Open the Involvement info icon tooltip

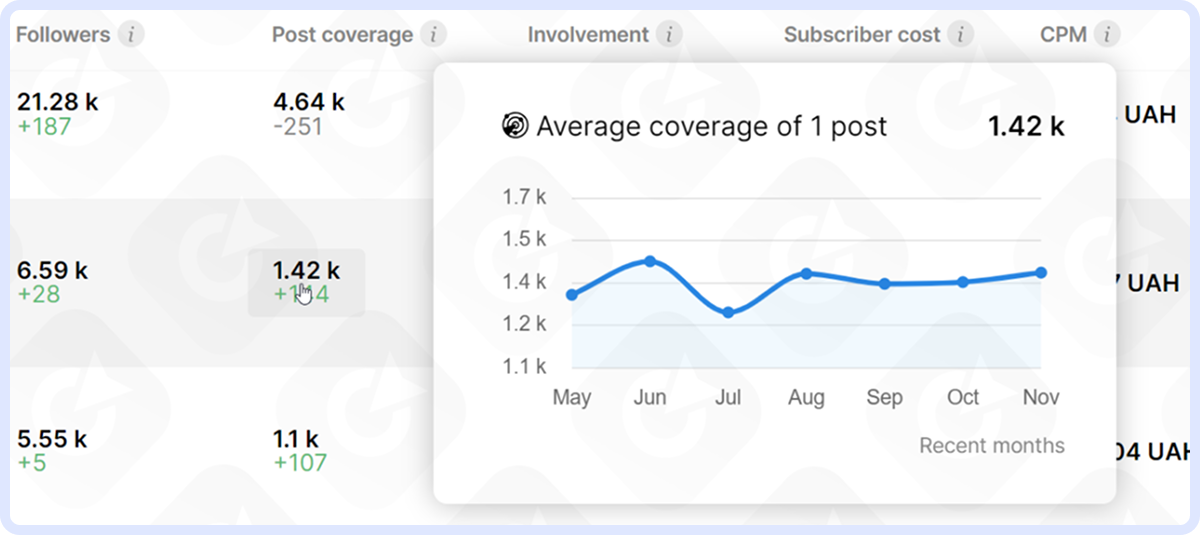click(x=669, y=35)
